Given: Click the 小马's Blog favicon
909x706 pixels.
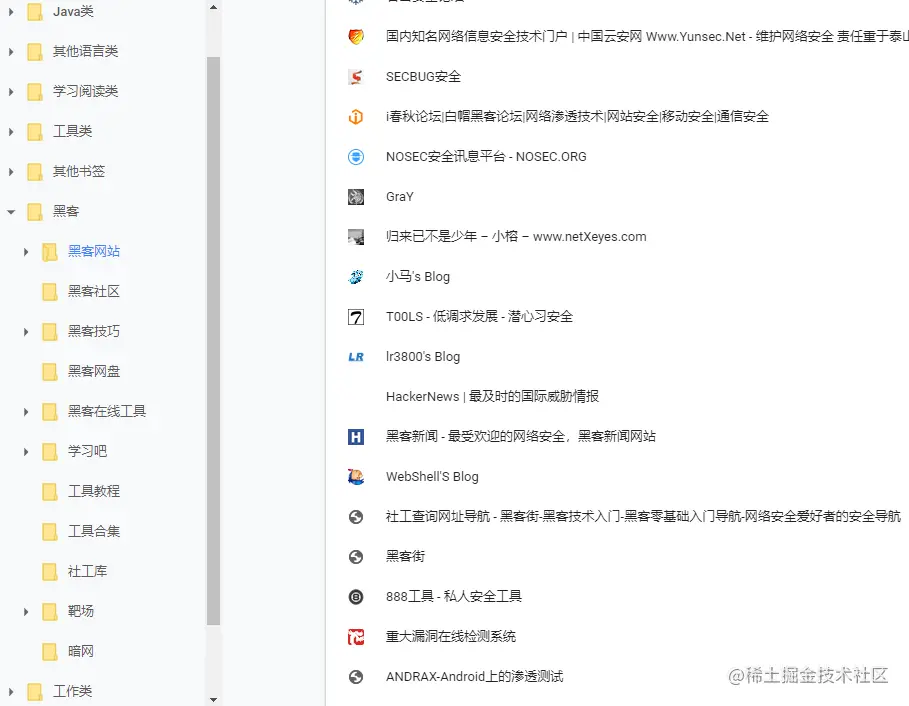Looking at the screenshot, I should 356,276.
